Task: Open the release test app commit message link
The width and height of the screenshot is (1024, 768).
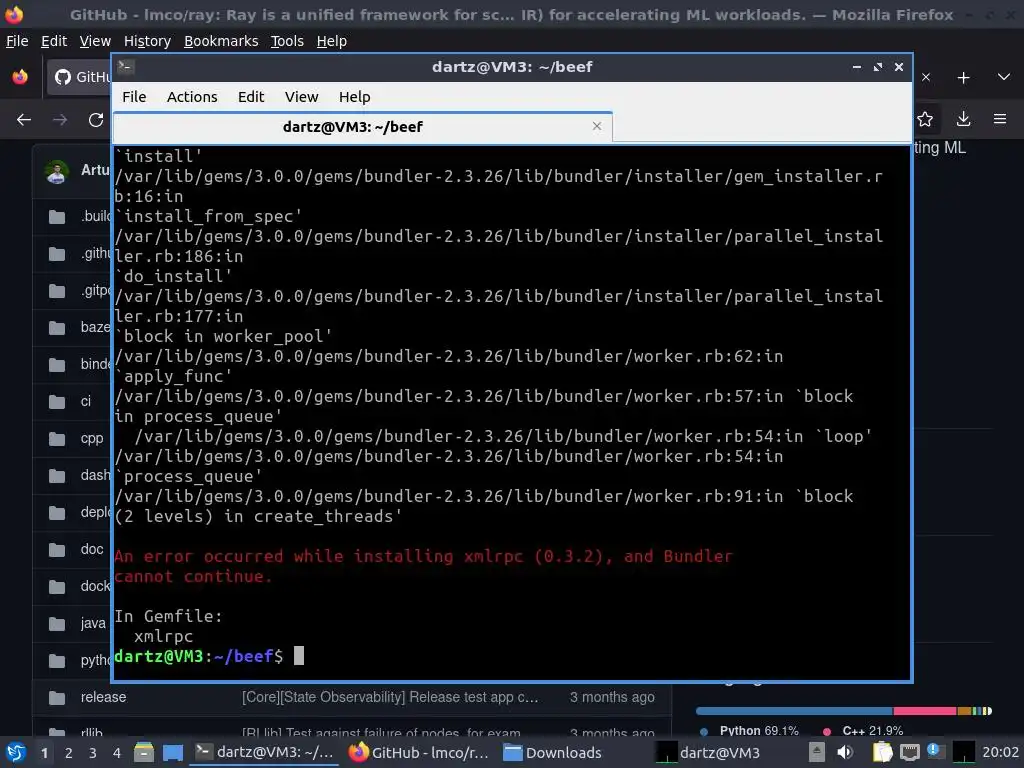Action: [390, 697]
